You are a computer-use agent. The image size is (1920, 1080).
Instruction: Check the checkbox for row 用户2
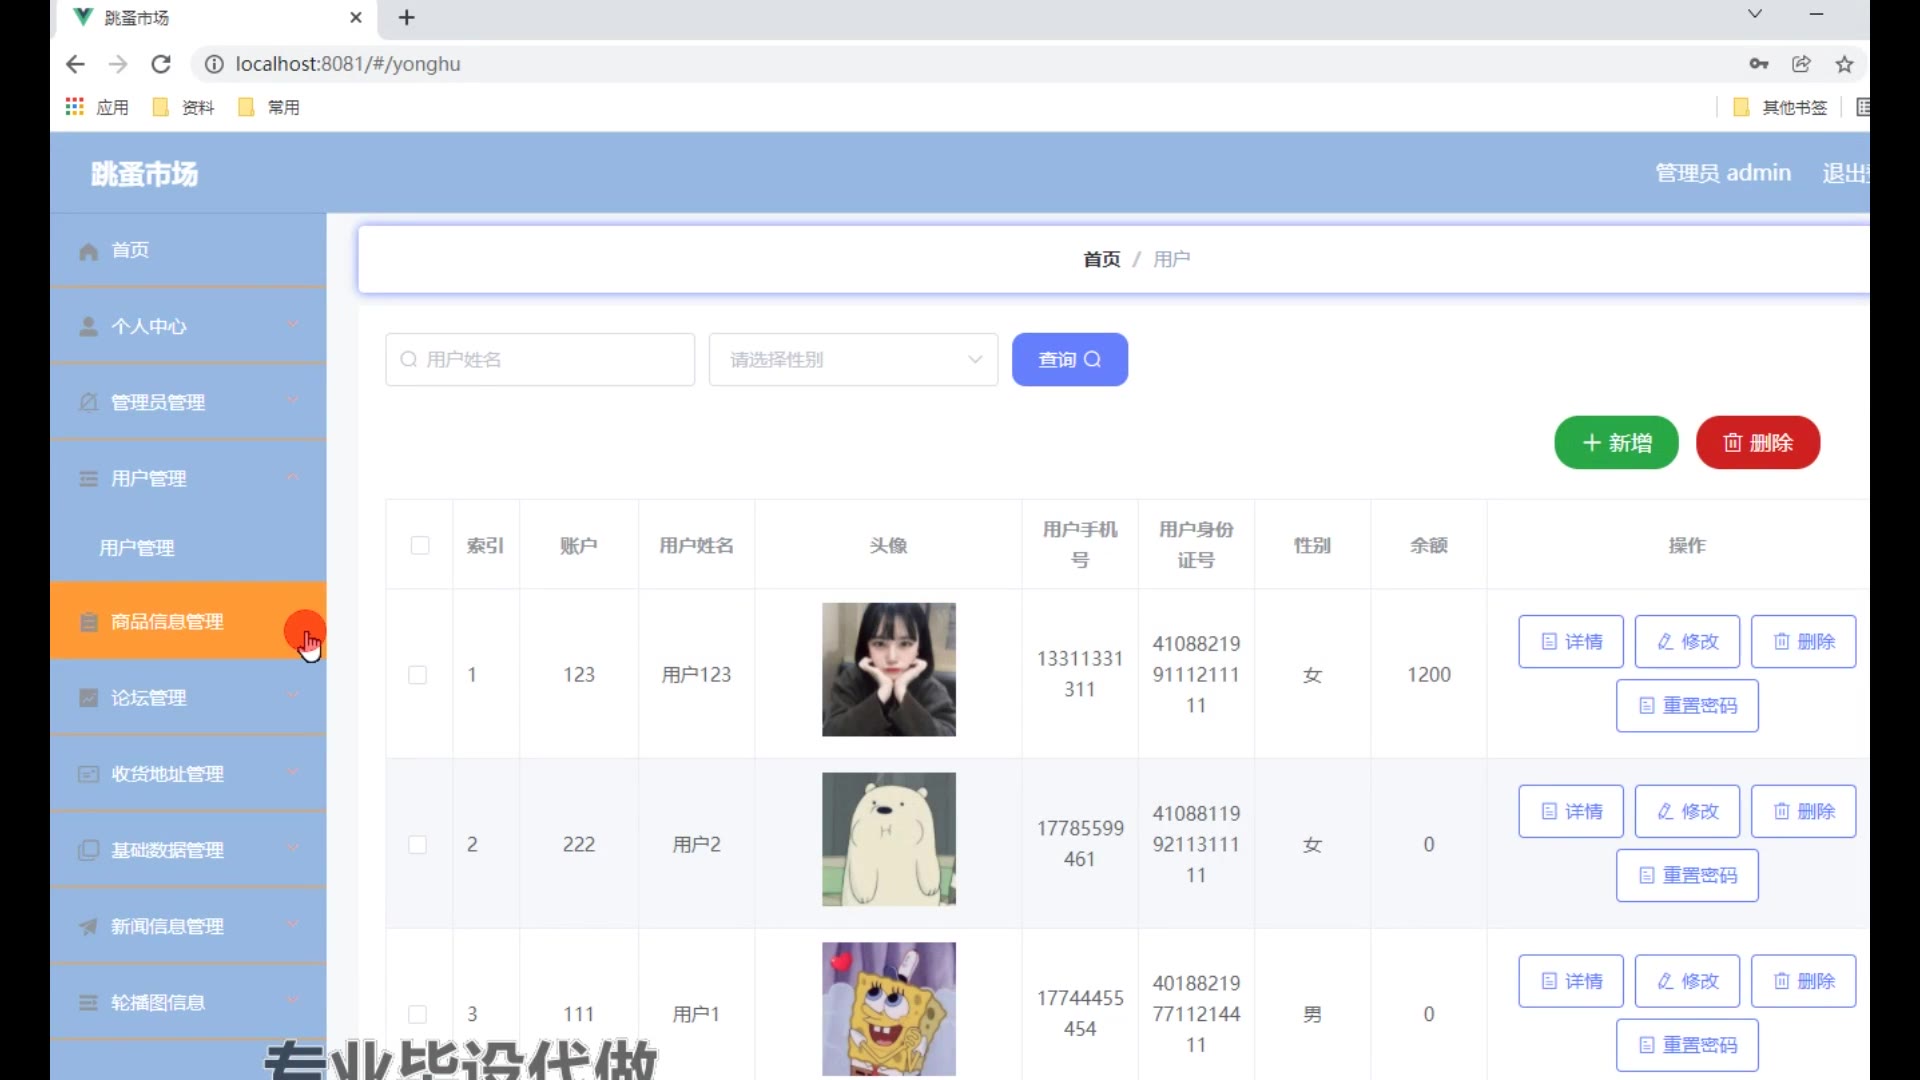coord(418,845)
